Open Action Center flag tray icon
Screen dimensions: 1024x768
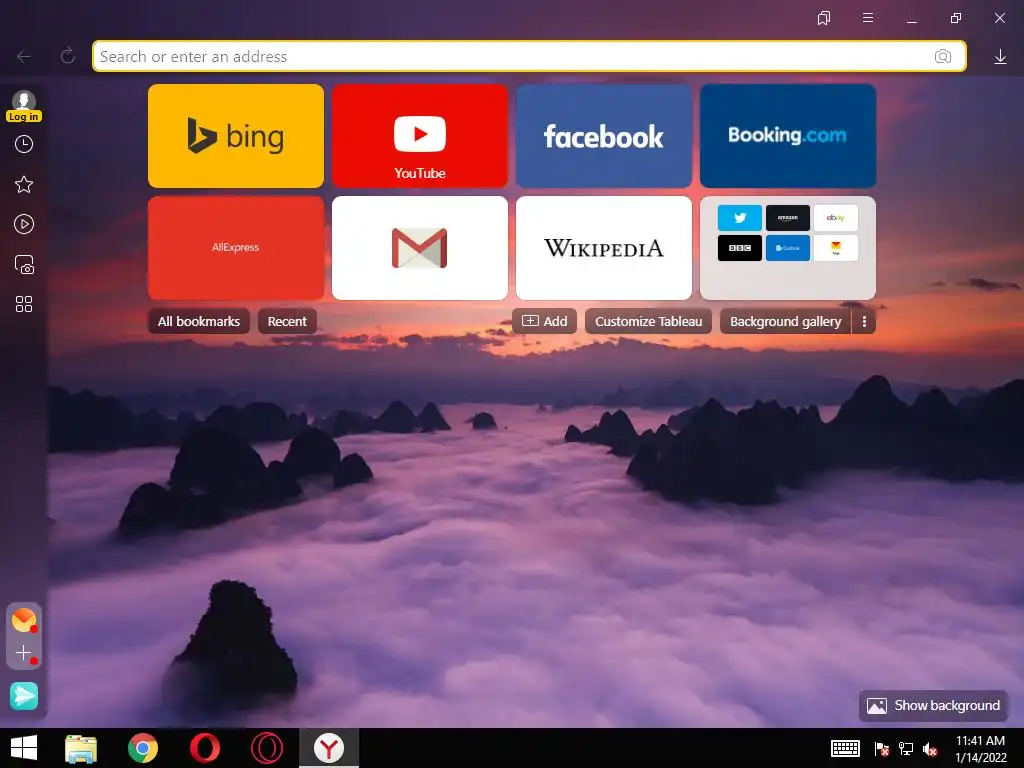pyautogui.click(x=881, y=749)
